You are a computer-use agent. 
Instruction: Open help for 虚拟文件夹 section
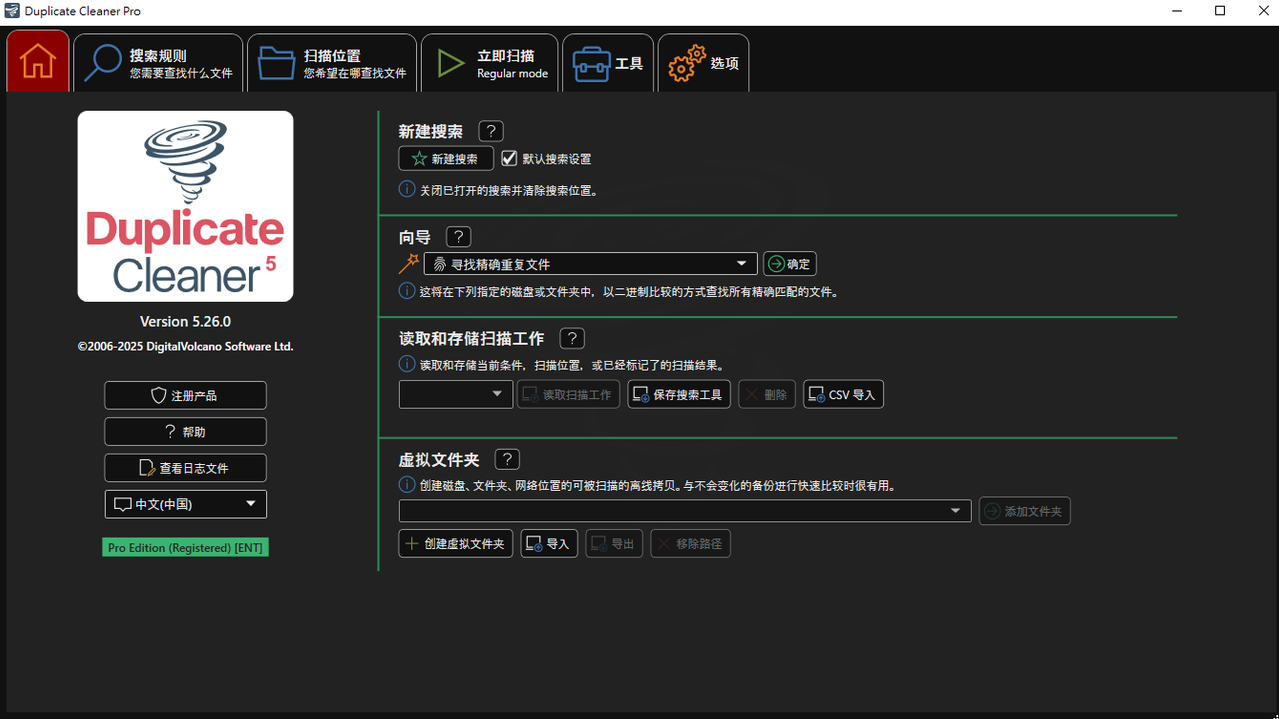507,460
